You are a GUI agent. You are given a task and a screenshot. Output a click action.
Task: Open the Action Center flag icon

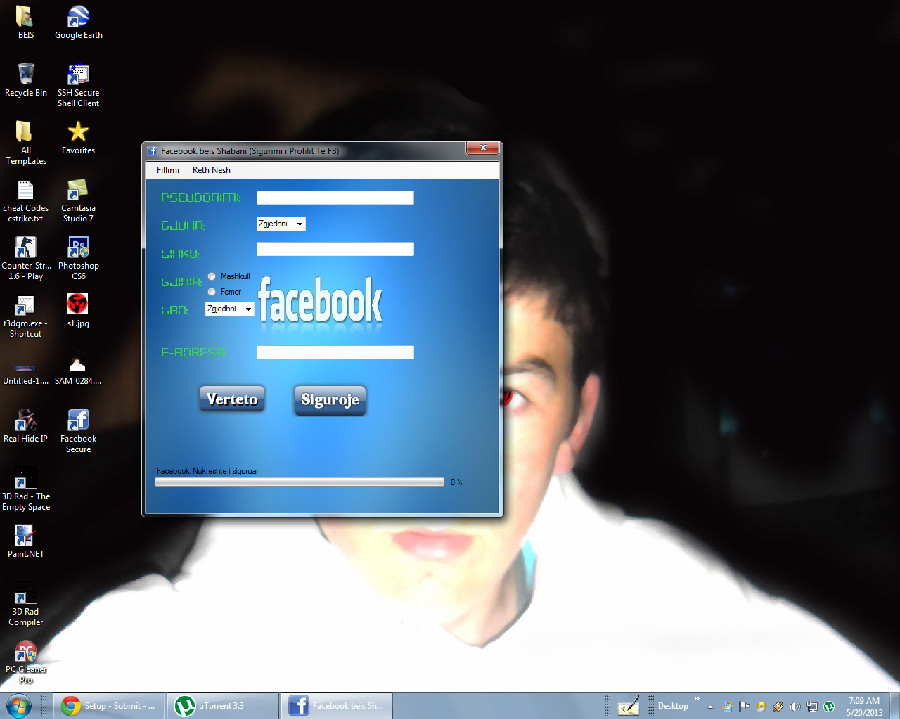point(744,706)
